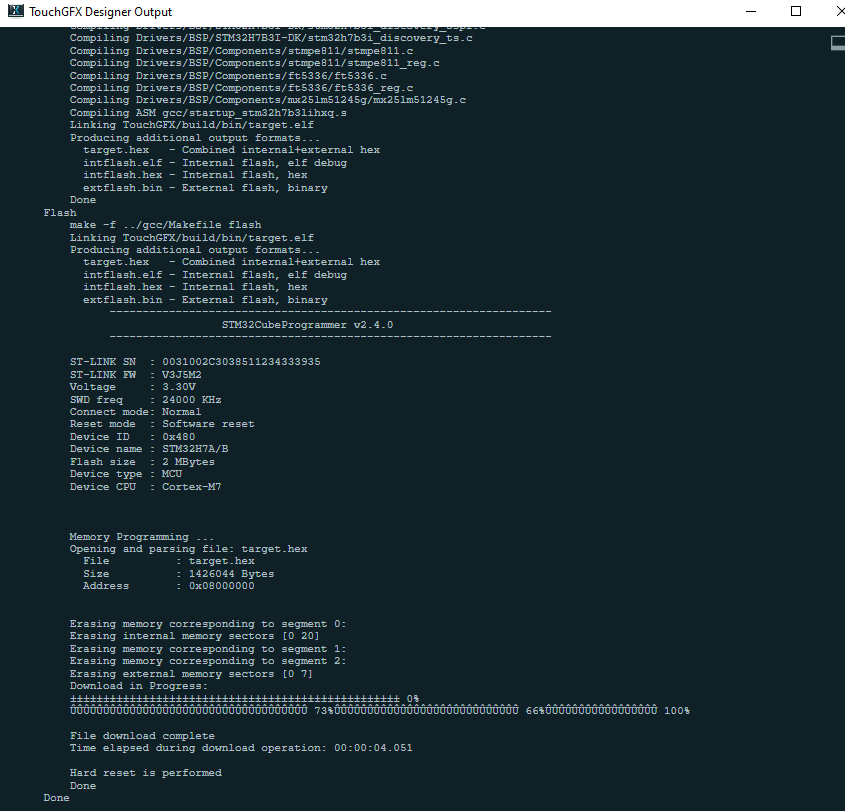This screenshot has width=845, height=811.
Task: Click the 'STM32CubeProgrammer v2.4.0' banner text
Action: 307,325
